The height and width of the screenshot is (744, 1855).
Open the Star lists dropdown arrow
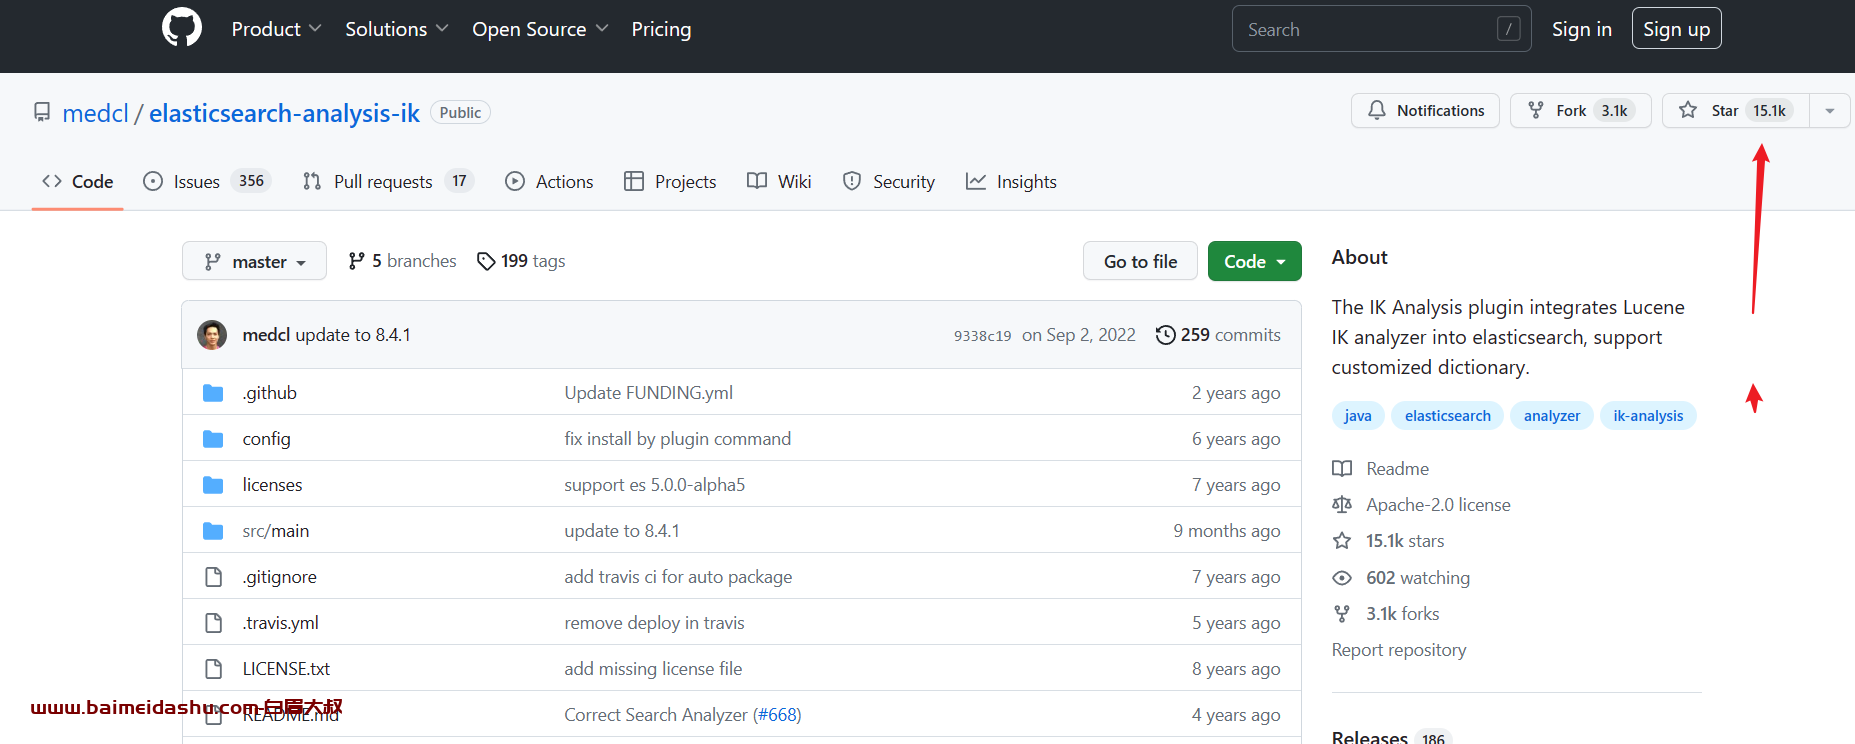click(1830, 111)
